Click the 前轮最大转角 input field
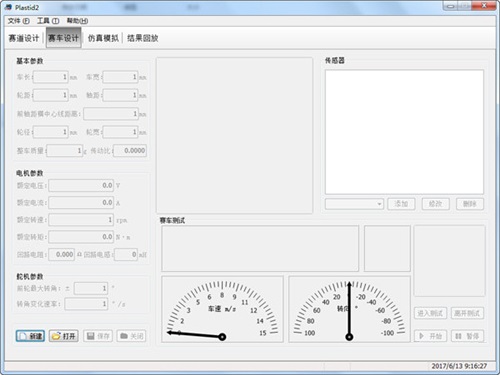This screenshot has height=375, width=500. coord(91,288)
